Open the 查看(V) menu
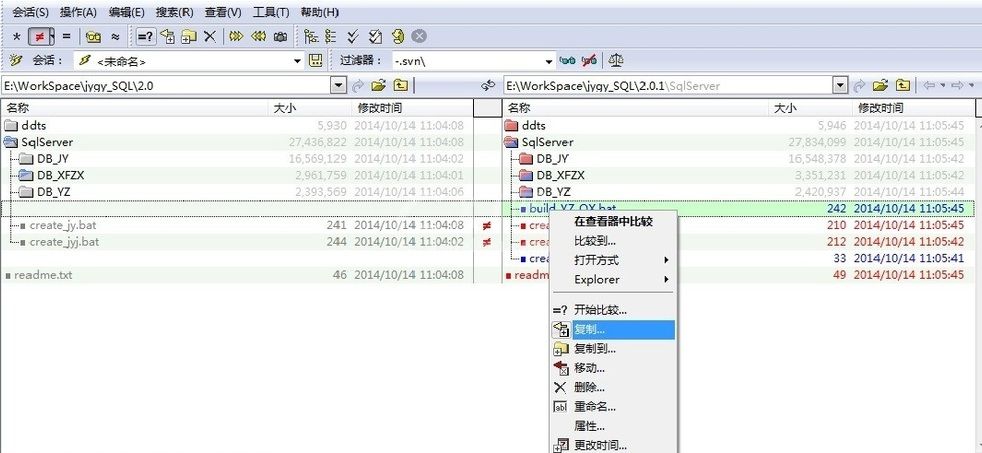 pos(223,12)
